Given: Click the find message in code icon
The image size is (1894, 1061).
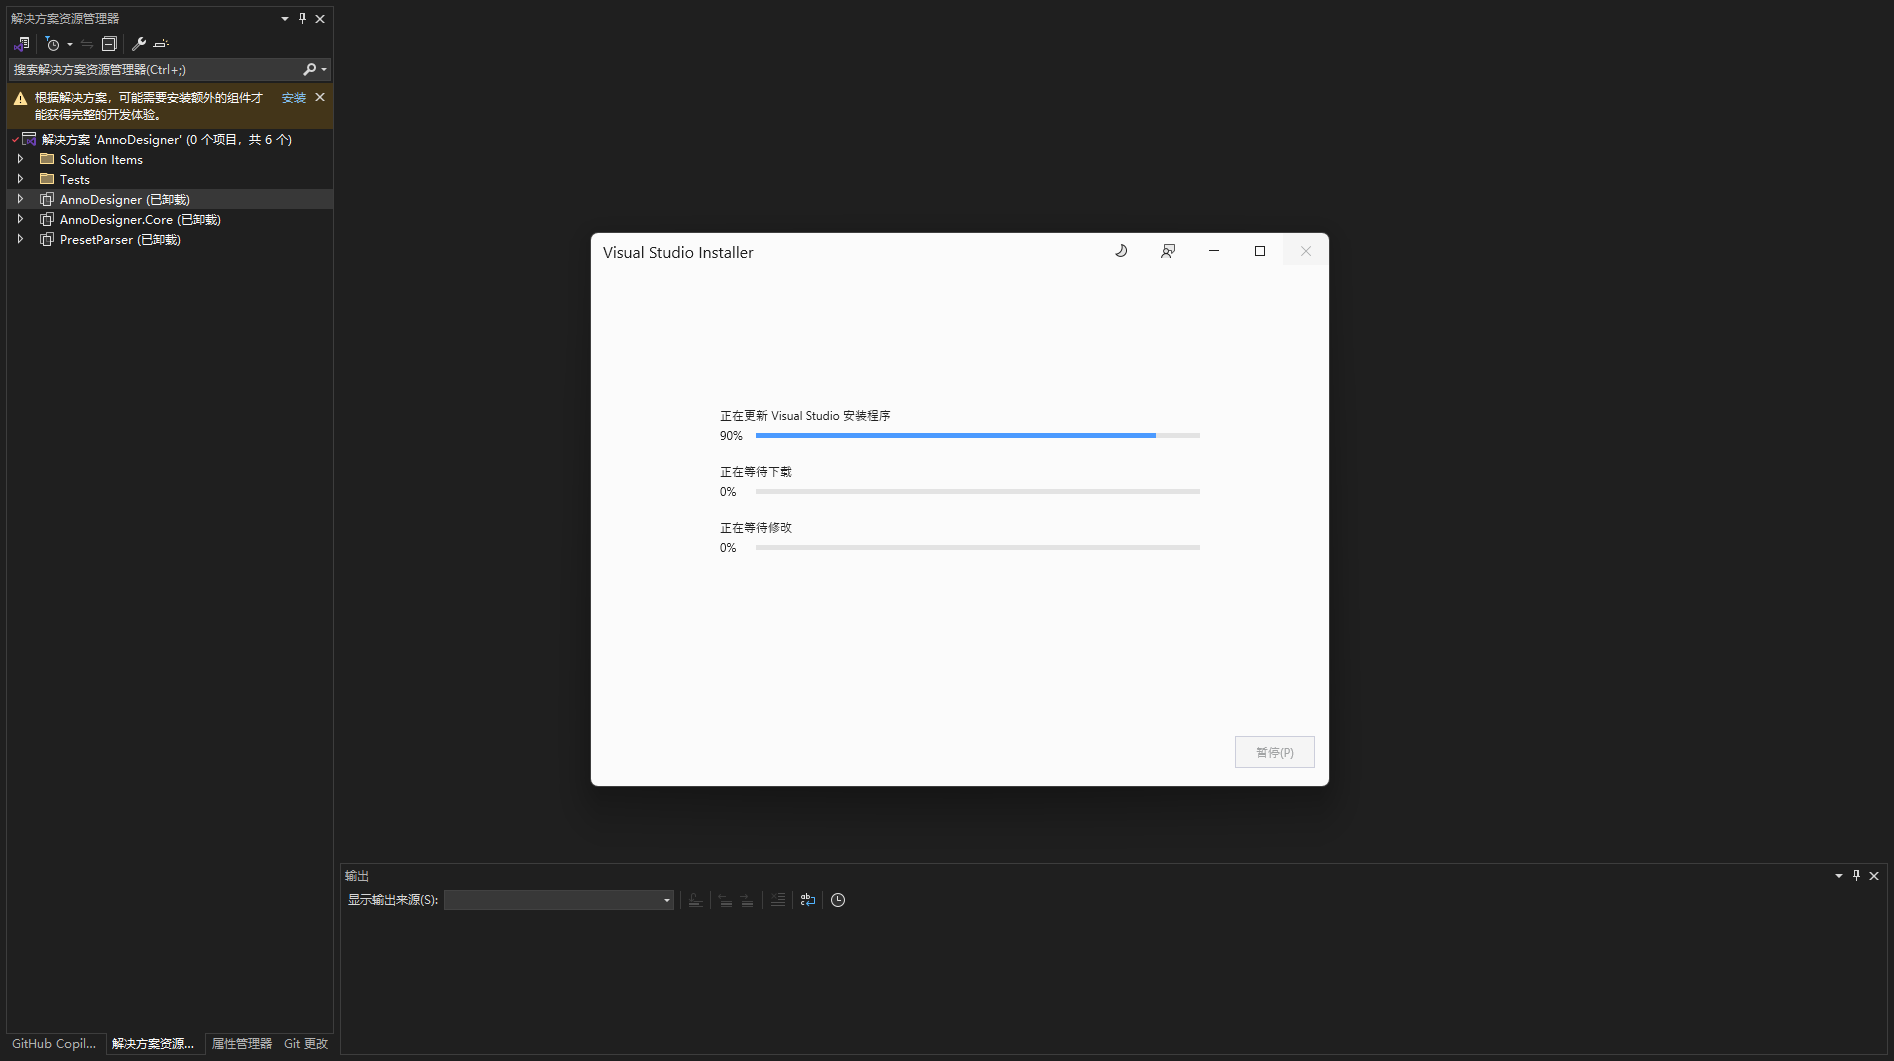Looking at the screenshot, I should pos(696,900).
